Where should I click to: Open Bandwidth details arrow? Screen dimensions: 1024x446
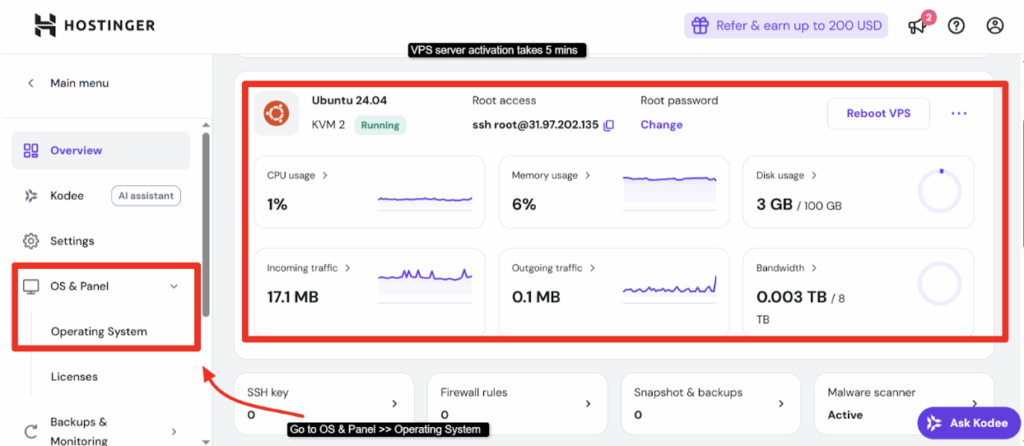[x=814, y=268]
